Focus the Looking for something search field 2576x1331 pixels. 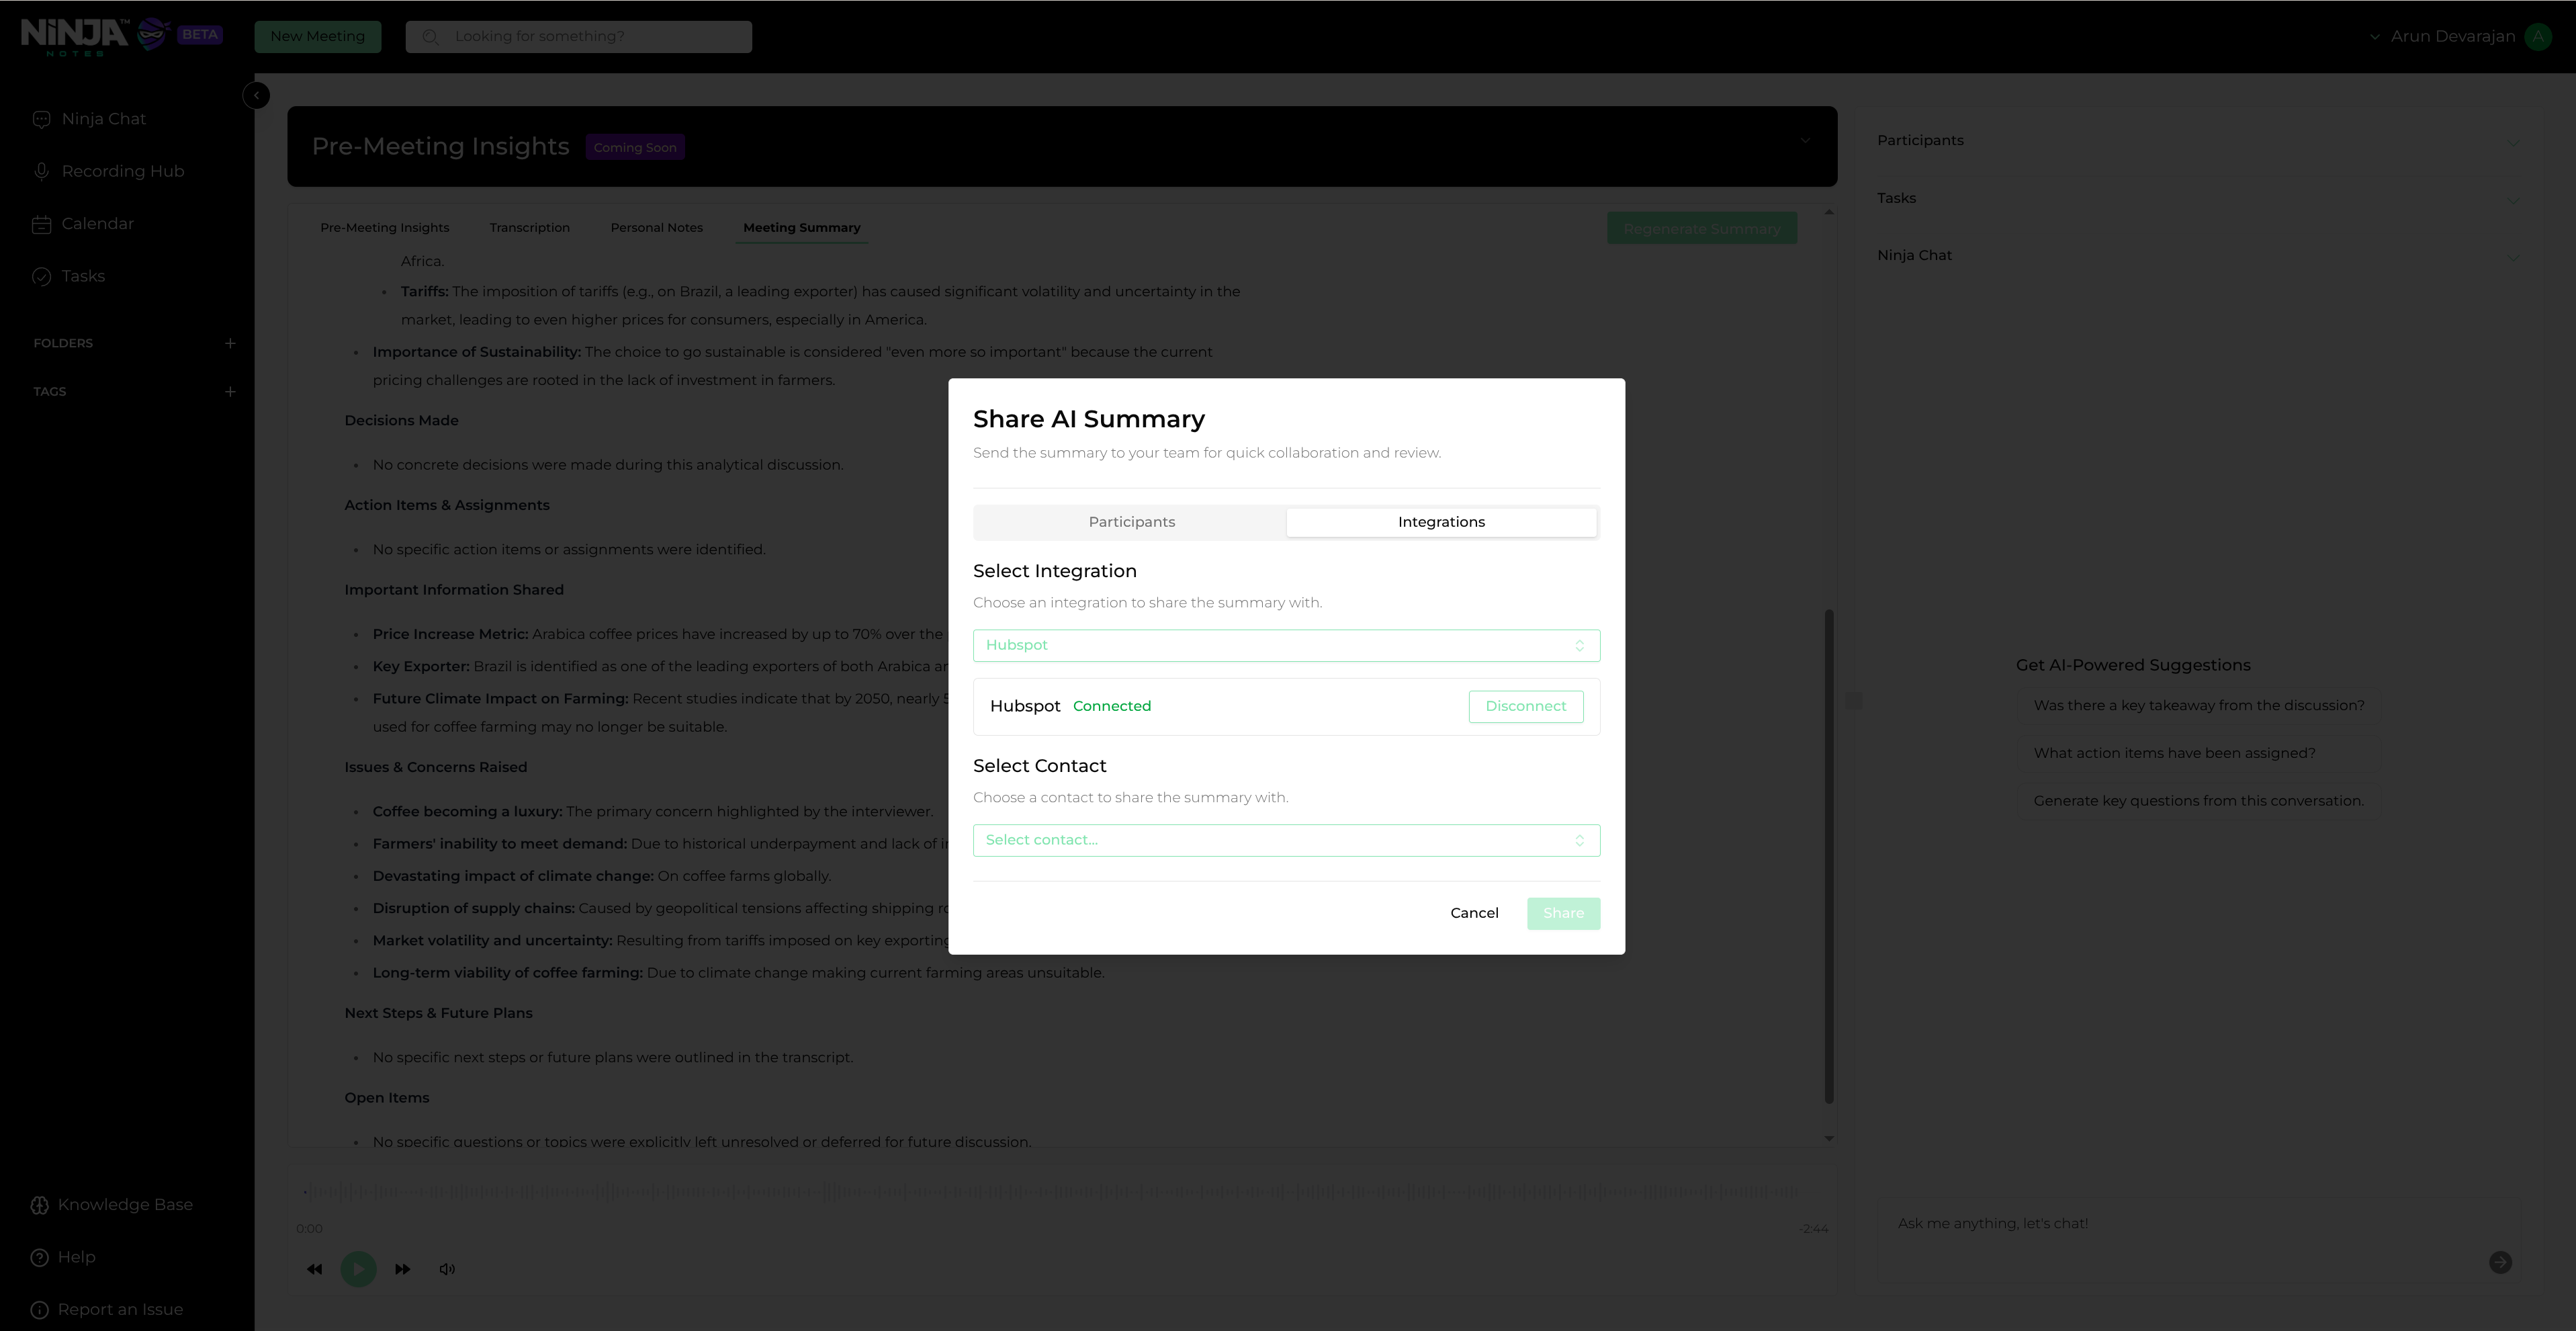[x=579, y=36]
